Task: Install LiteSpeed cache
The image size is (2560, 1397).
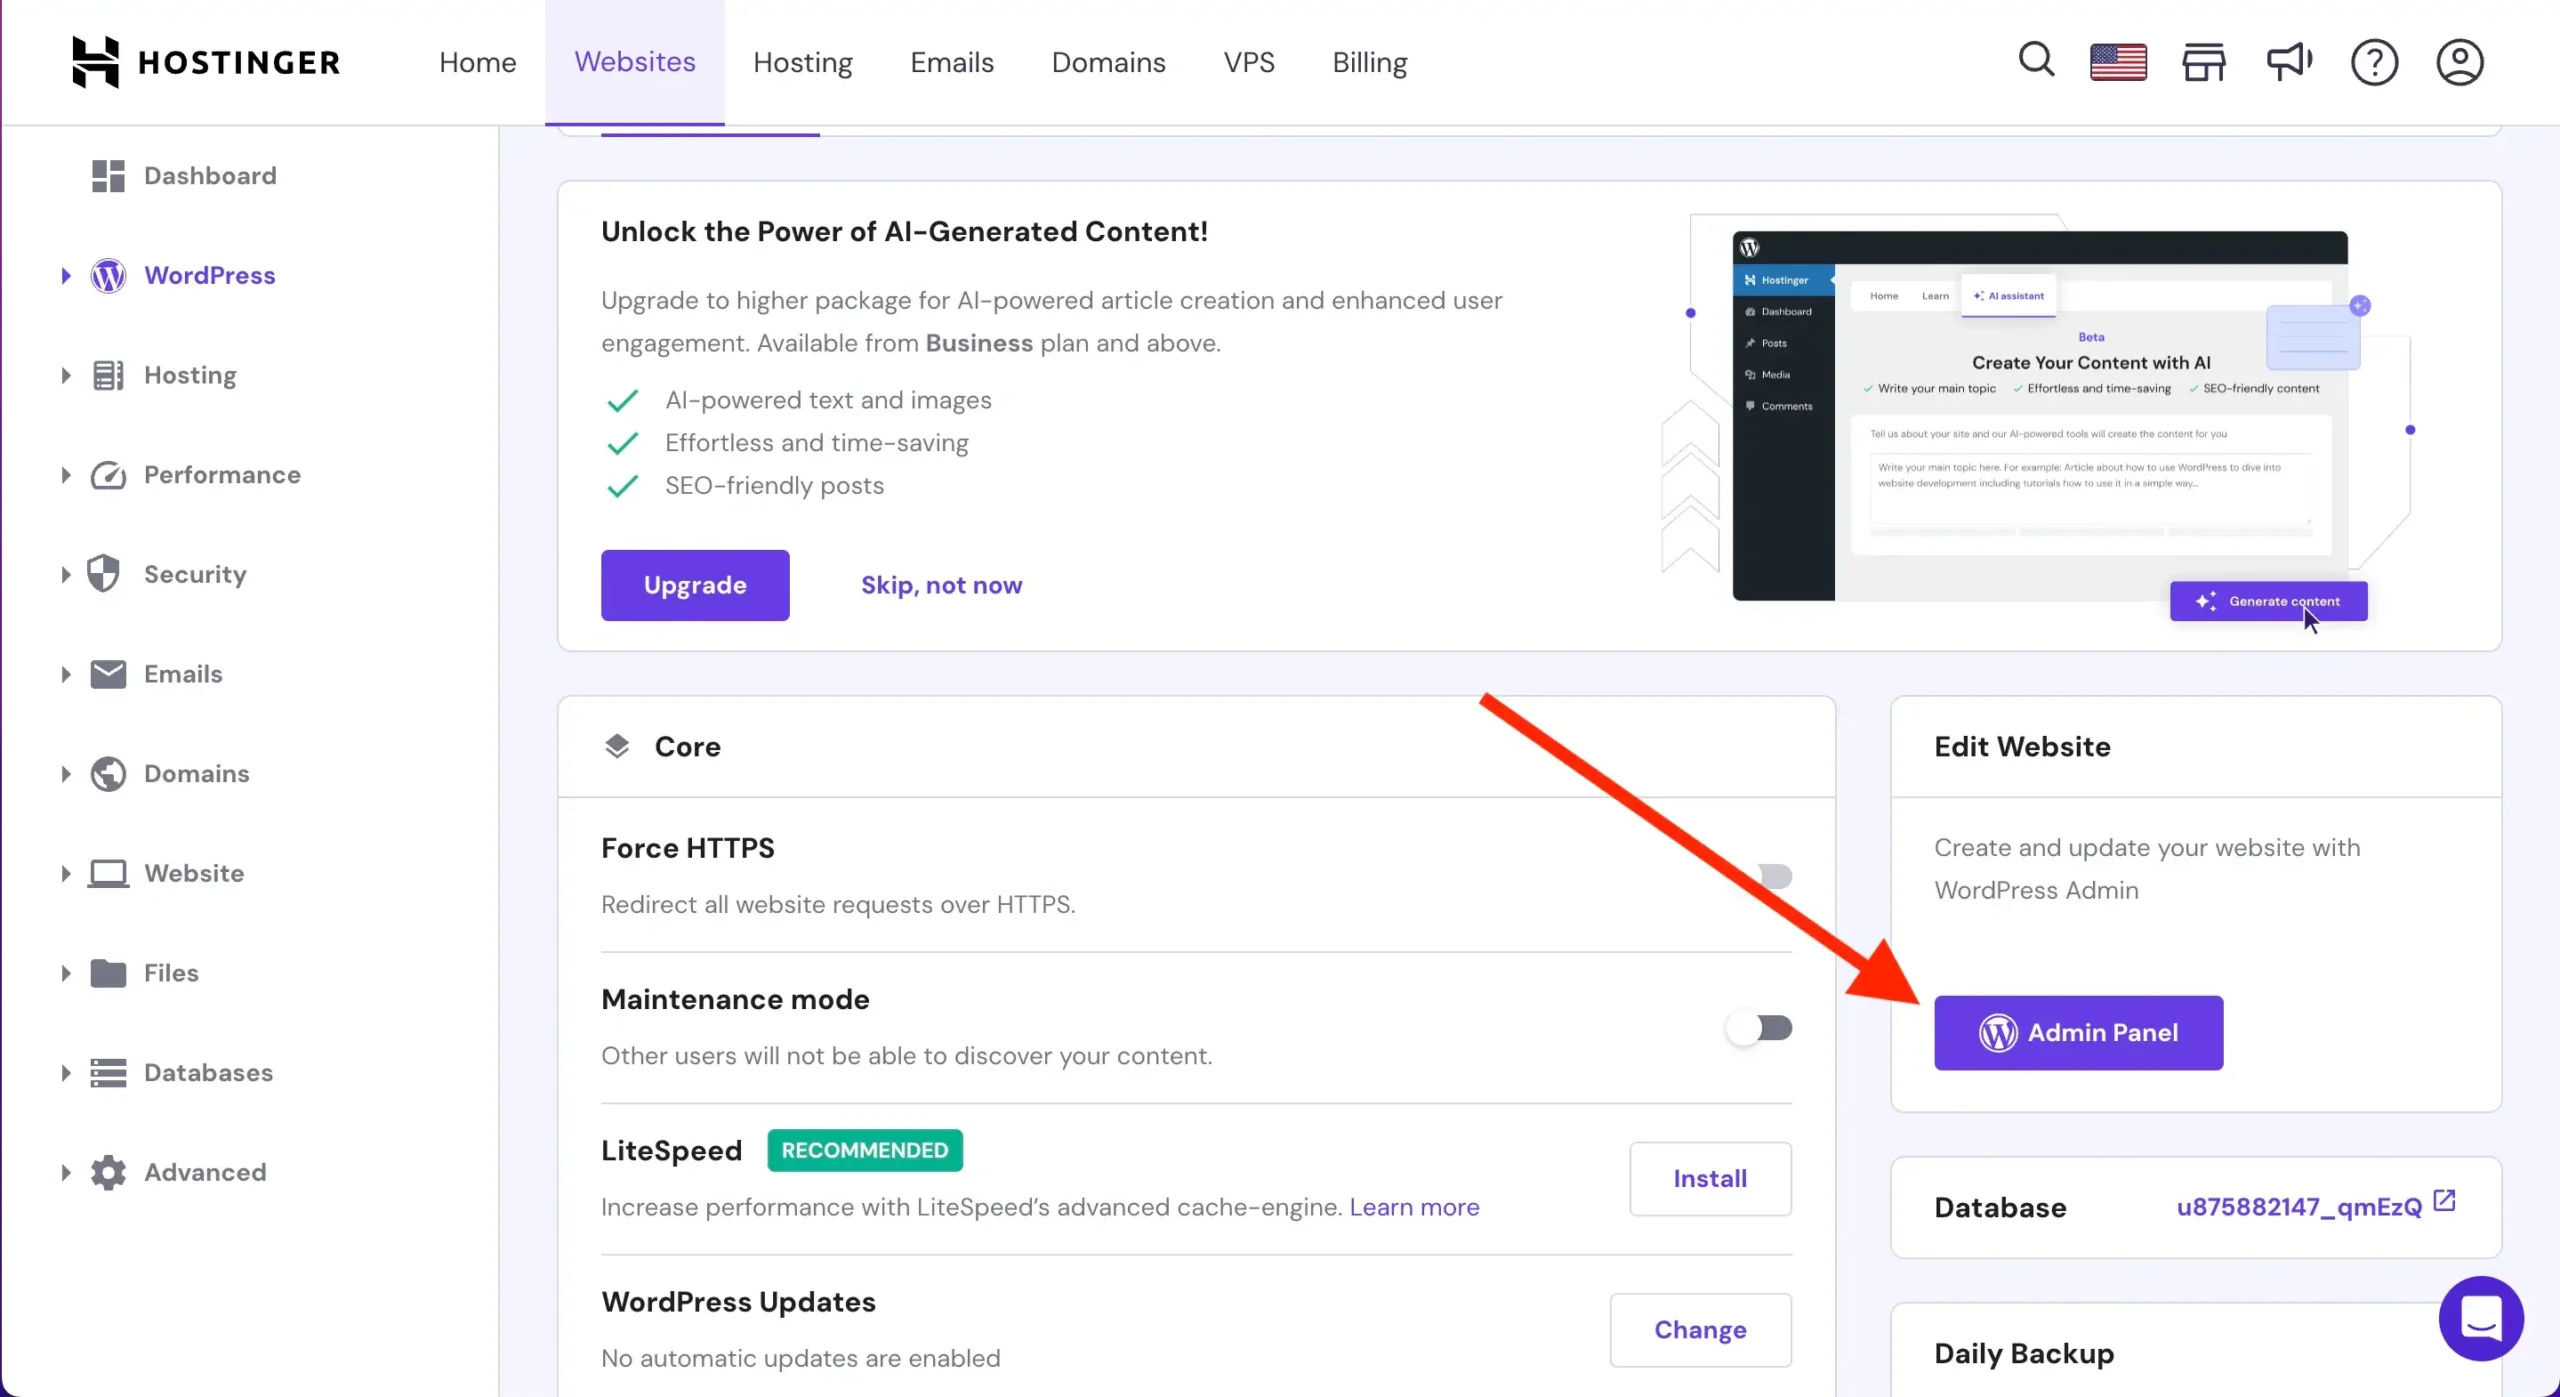Action: 1710,1179
